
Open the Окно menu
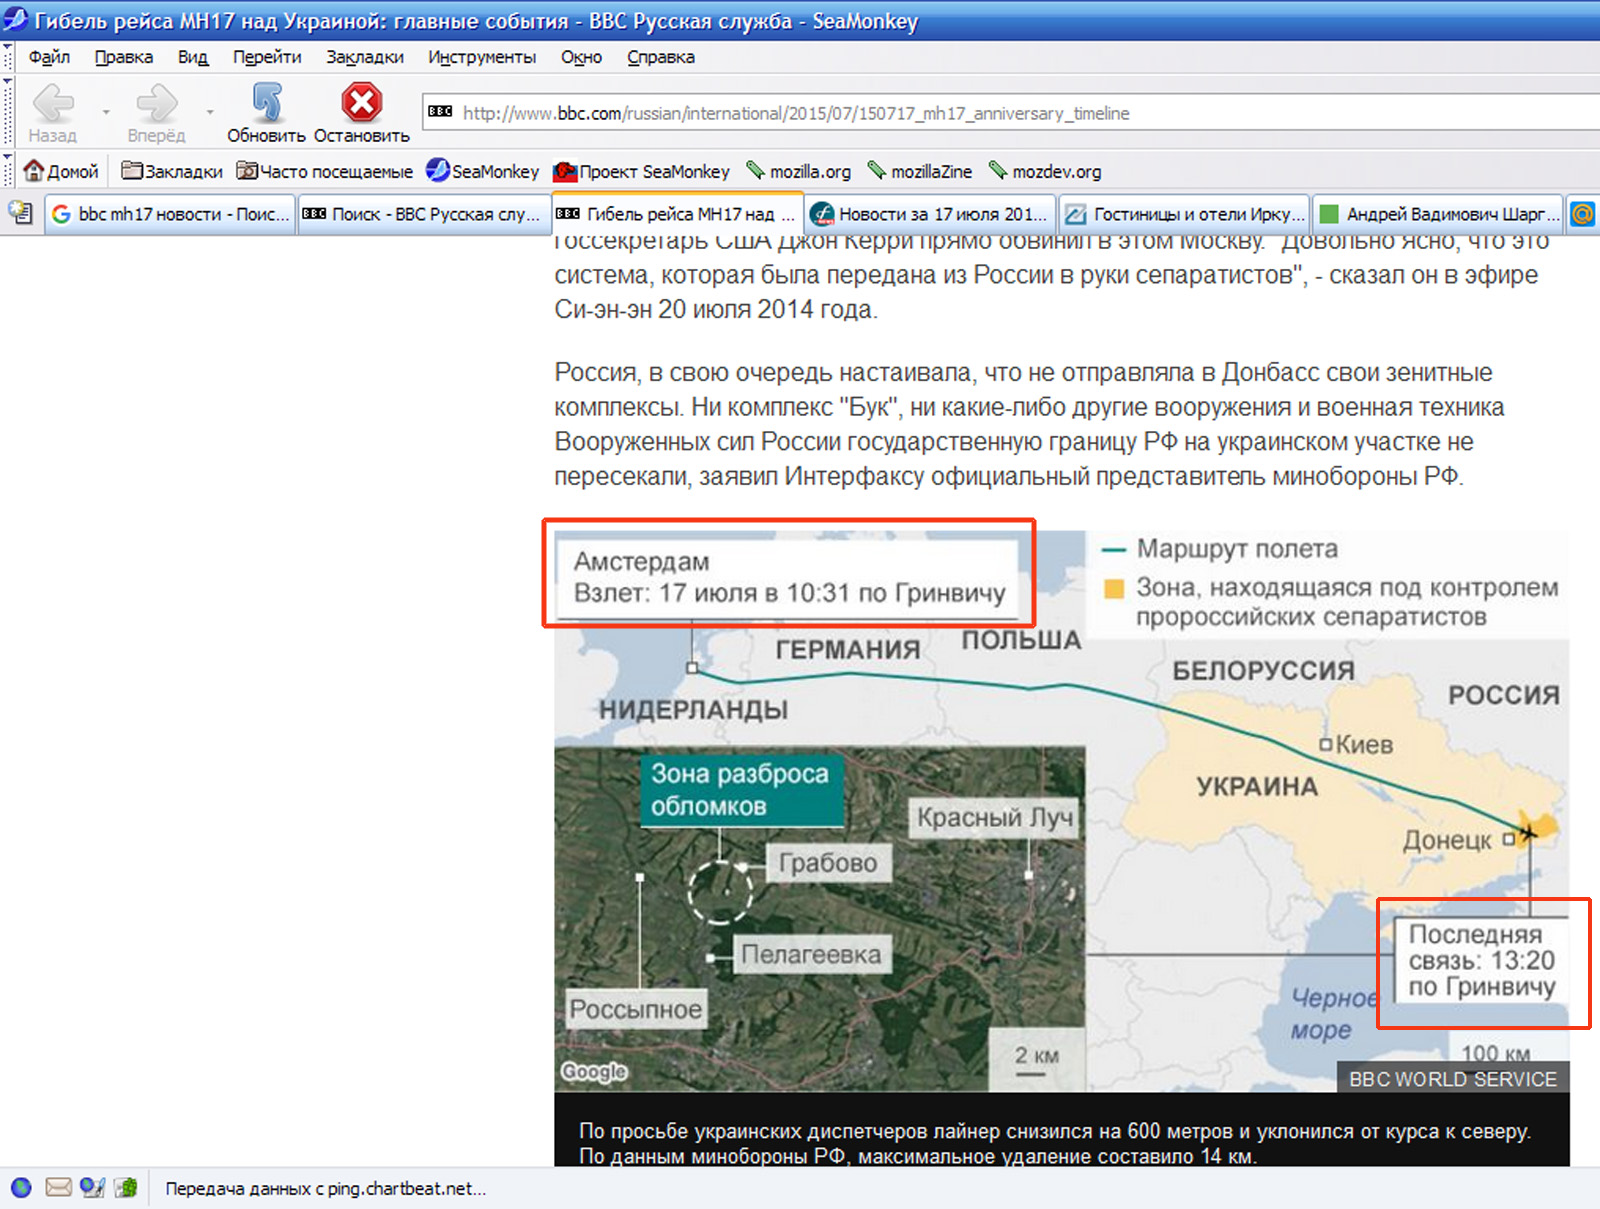581,57
